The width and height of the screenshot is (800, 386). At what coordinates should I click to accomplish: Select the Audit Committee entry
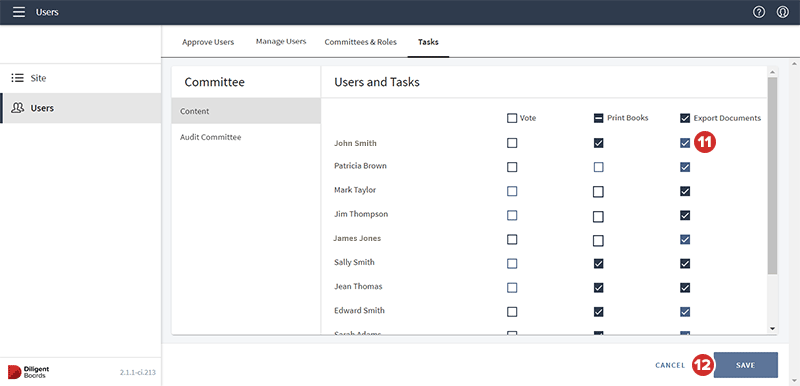click(x=211, y=137)
